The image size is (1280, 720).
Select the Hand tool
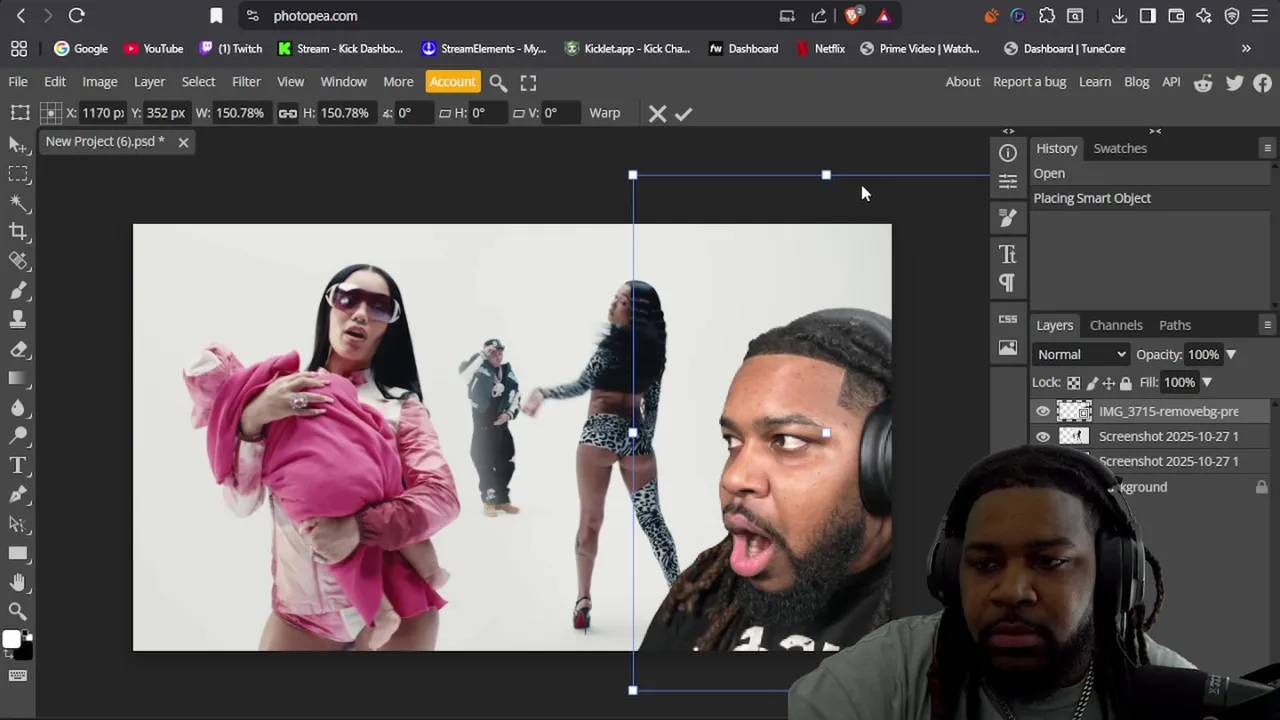[17, 582]
